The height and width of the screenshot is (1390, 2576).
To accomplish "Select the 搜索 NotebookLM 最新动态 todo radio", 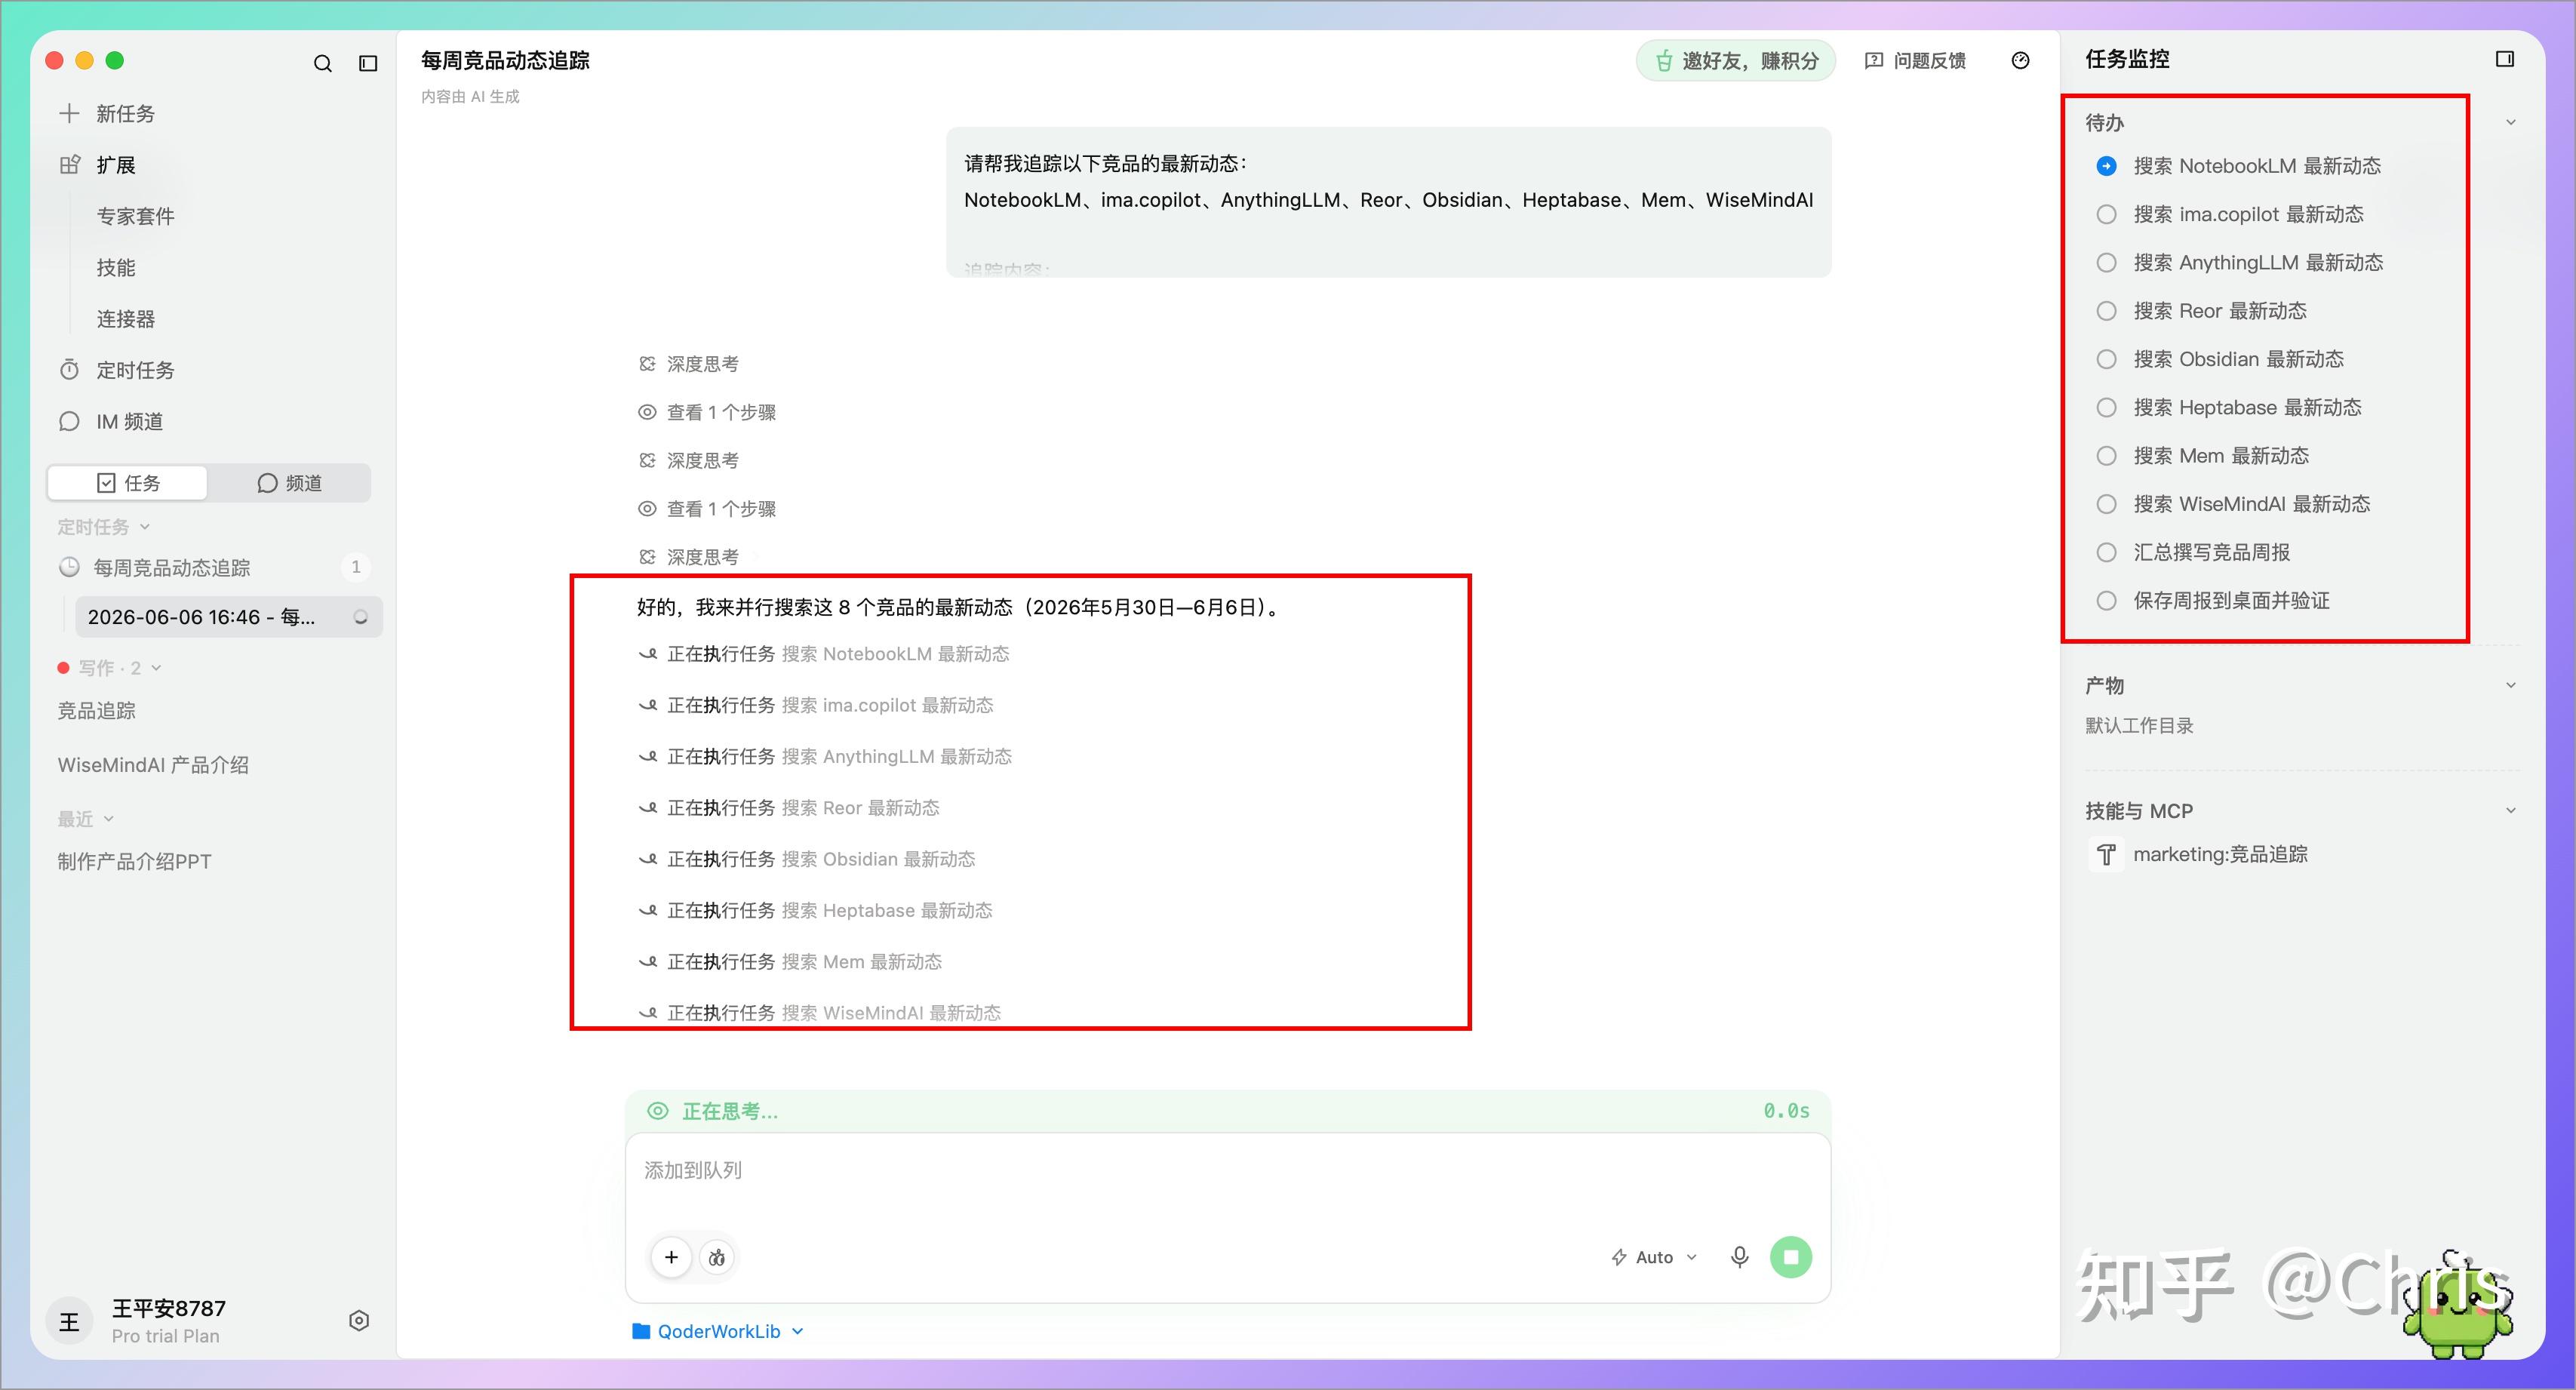I will (2106, 166).
